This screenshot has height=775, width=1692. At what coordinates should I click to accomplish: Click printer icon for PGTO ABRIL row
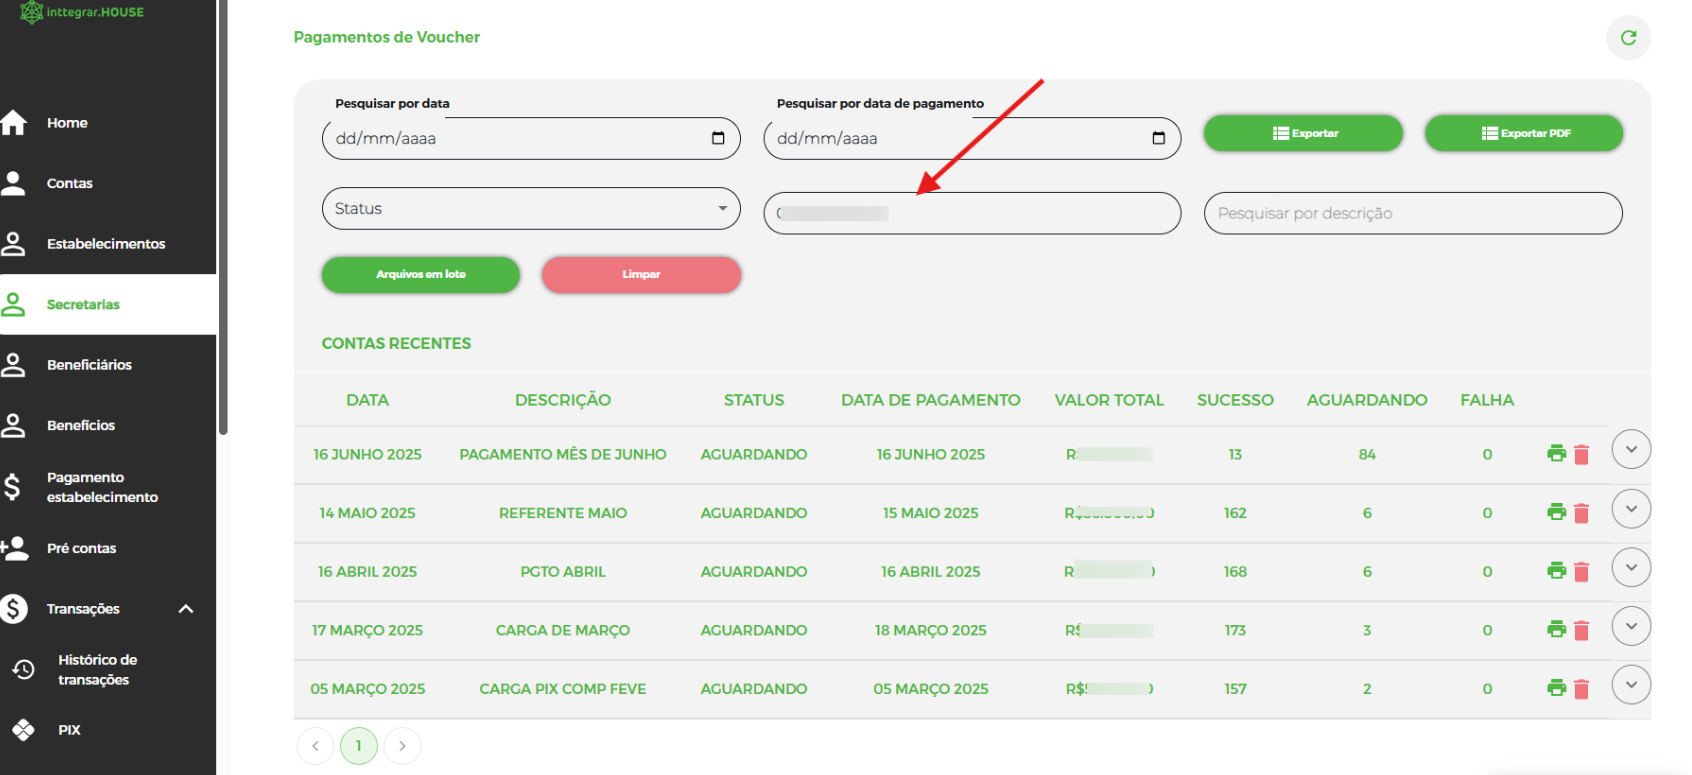[1556, 571]
